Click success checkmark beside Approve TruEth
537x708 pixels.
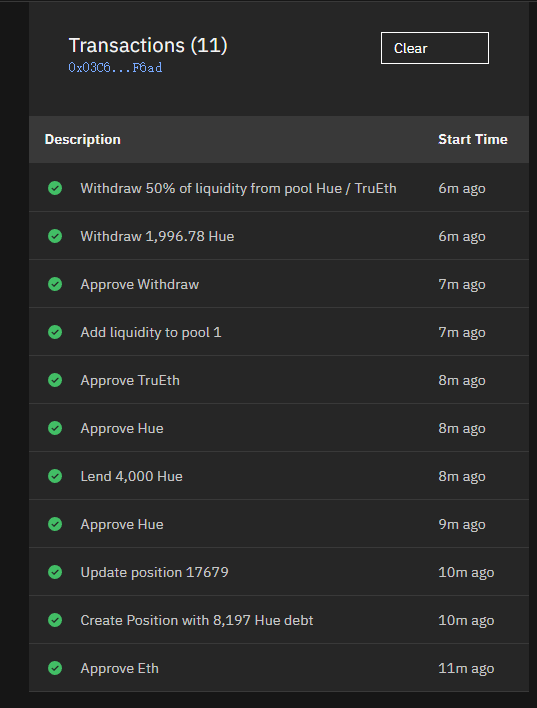(x=55, y=380)
